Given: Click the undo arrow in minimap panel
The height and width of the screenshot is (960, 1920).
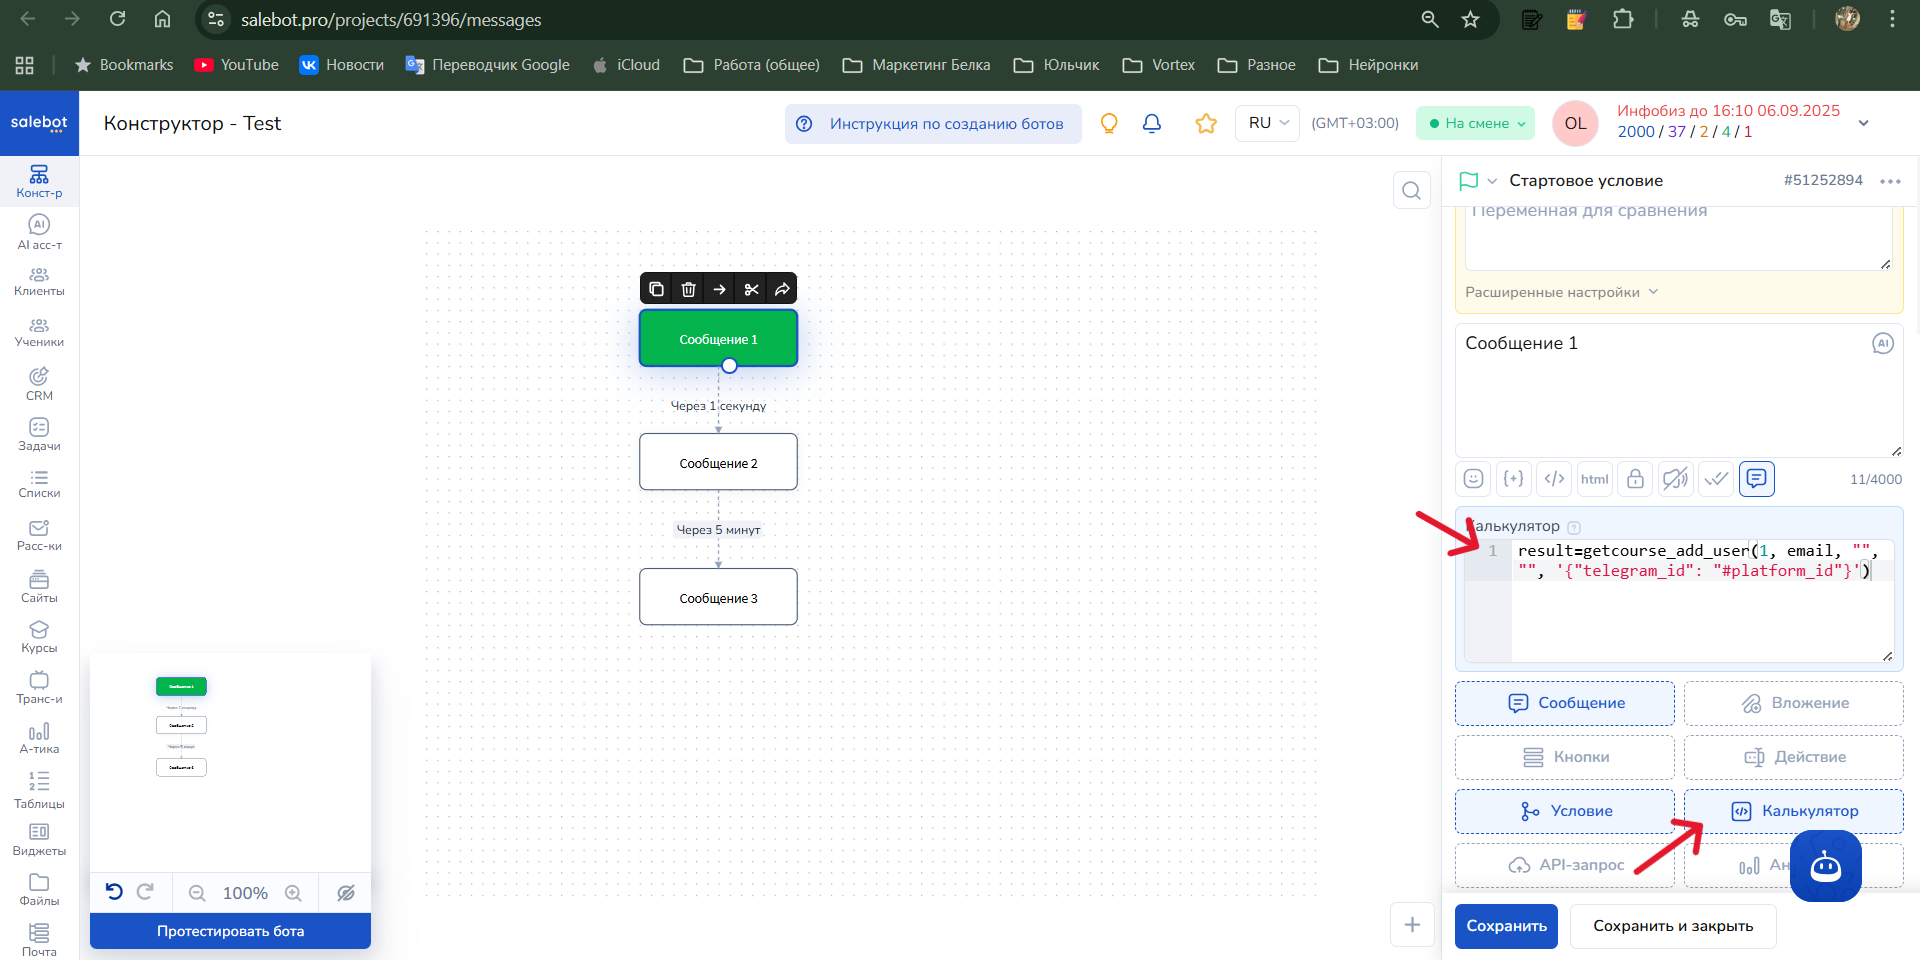Looking at the screenshot, I should click(114, 892).
